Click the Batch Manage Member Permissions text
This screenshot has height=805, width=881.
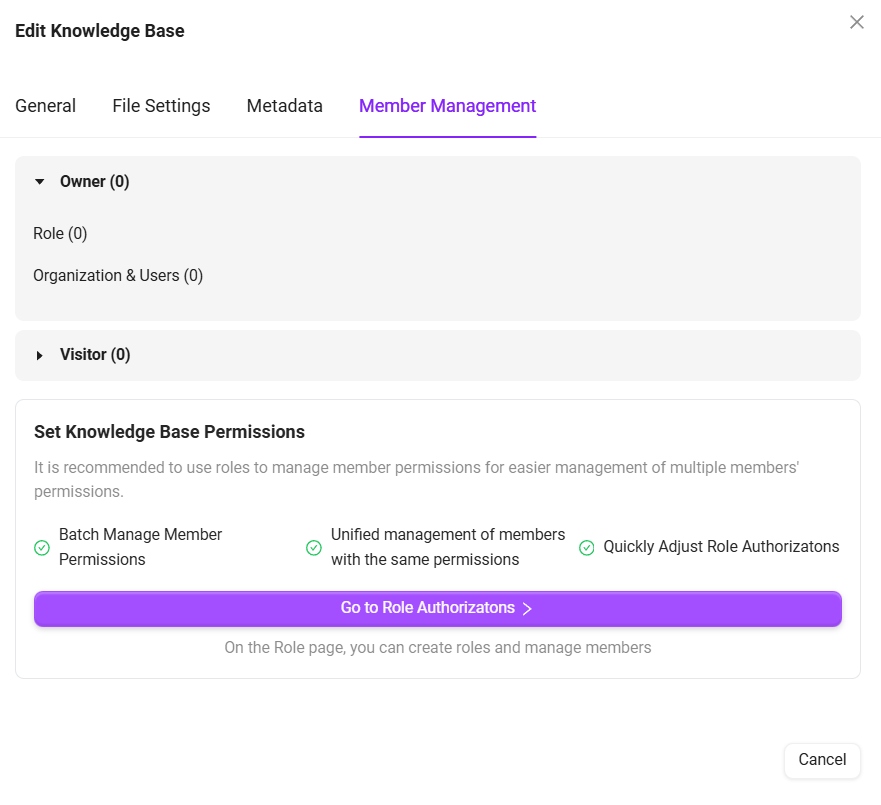(140, 547)
